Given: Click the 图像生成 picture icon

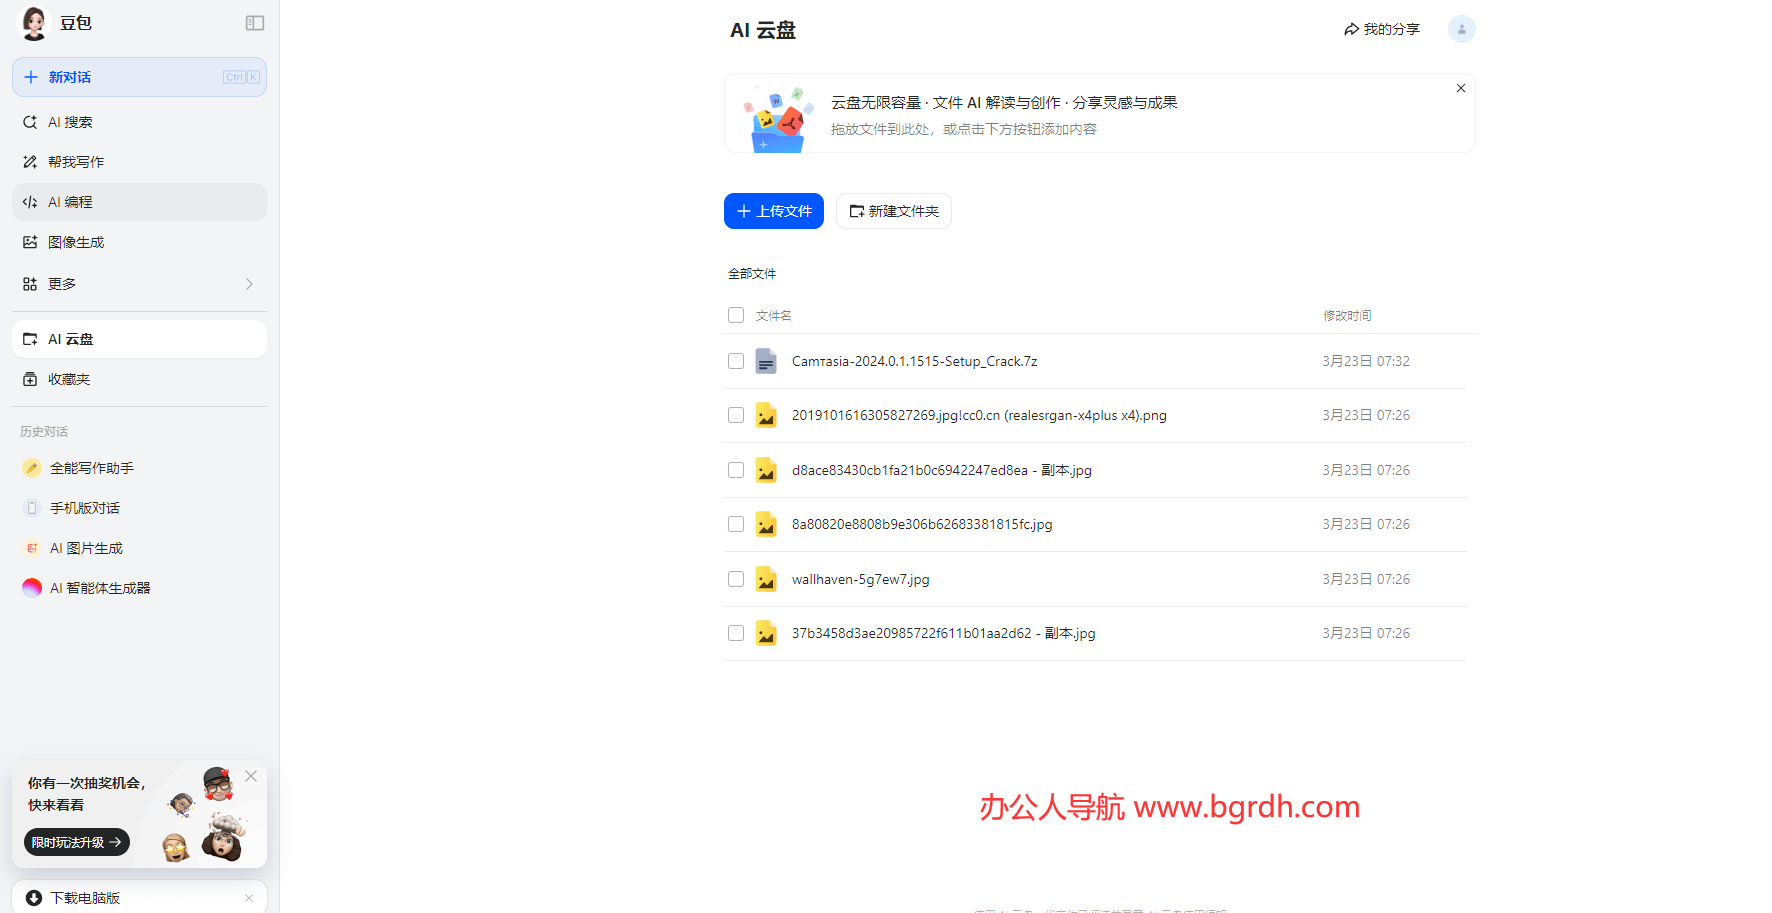Looking at the screenshot, I should (30, 242).
